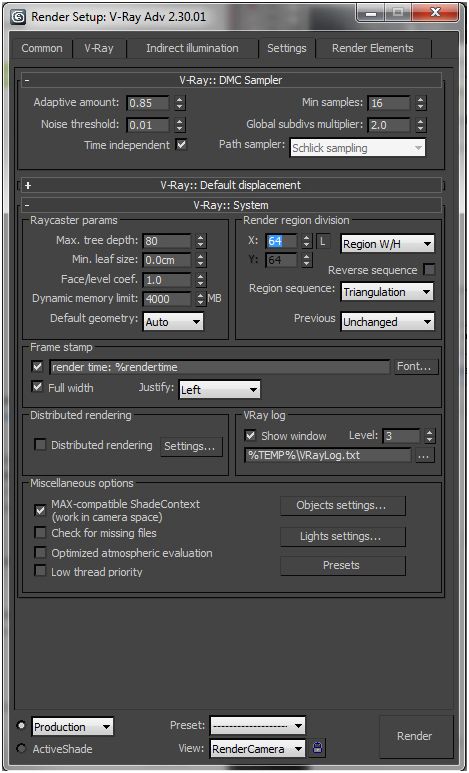Screen dimensions: 469x773
Task: Click the Dynamic memory limit field
Action: (167, 299)
